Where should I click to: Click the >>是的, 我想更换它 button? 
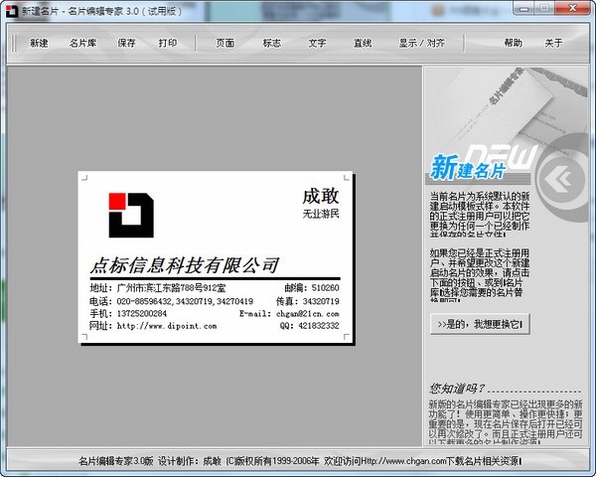click(480, 325)
